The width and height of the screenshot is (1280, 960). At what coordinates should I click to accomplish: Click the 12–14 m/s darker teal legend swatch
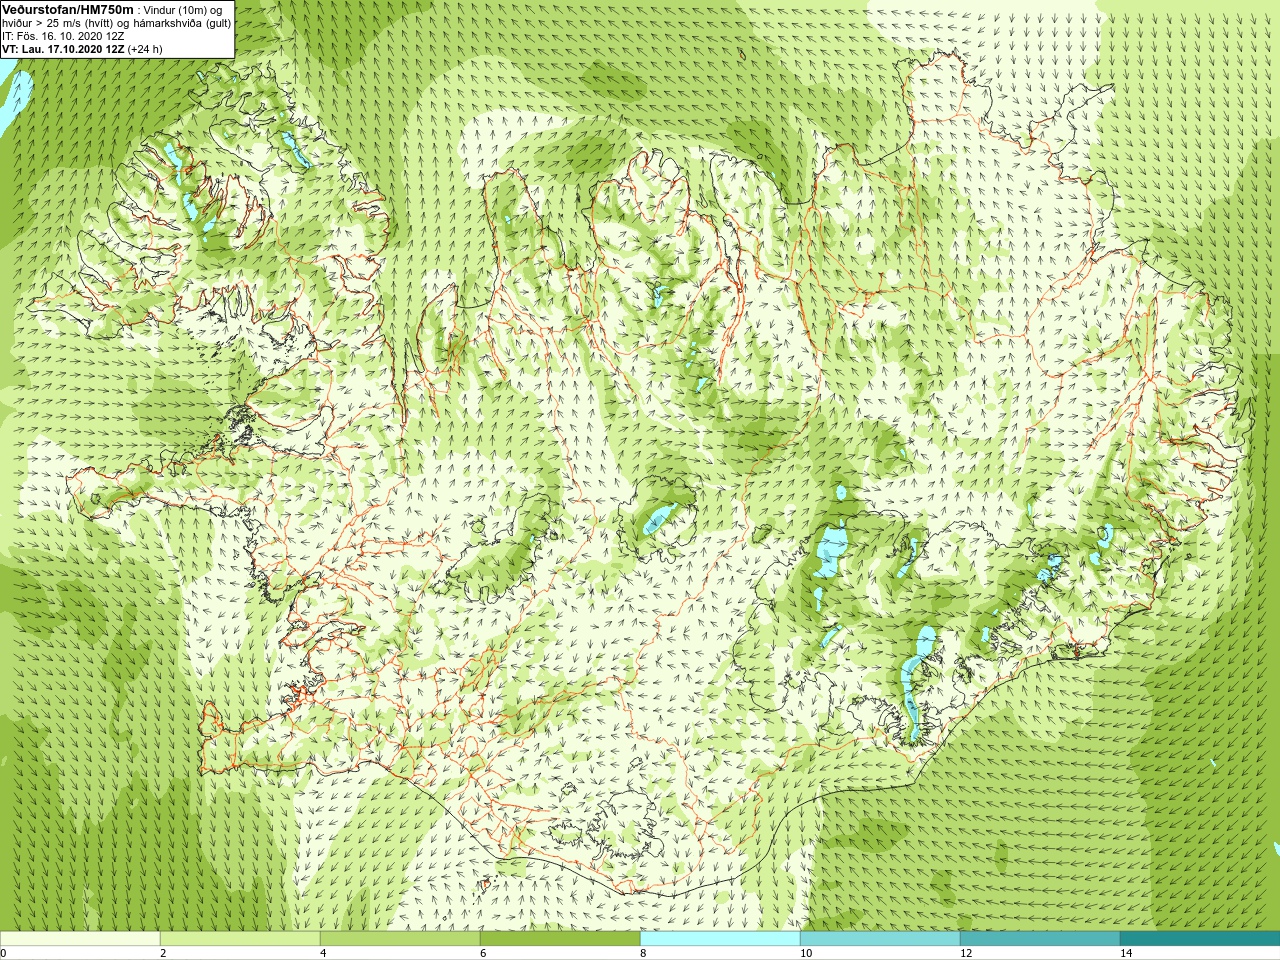(1040, 939)
